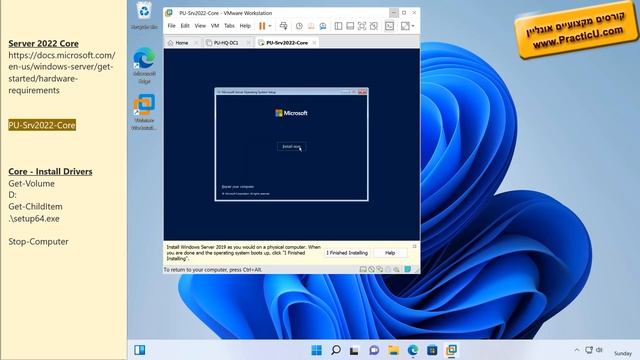Toggle the library sidebar view icon
Viewport: 640px width, 360px height.
point(338,26)
